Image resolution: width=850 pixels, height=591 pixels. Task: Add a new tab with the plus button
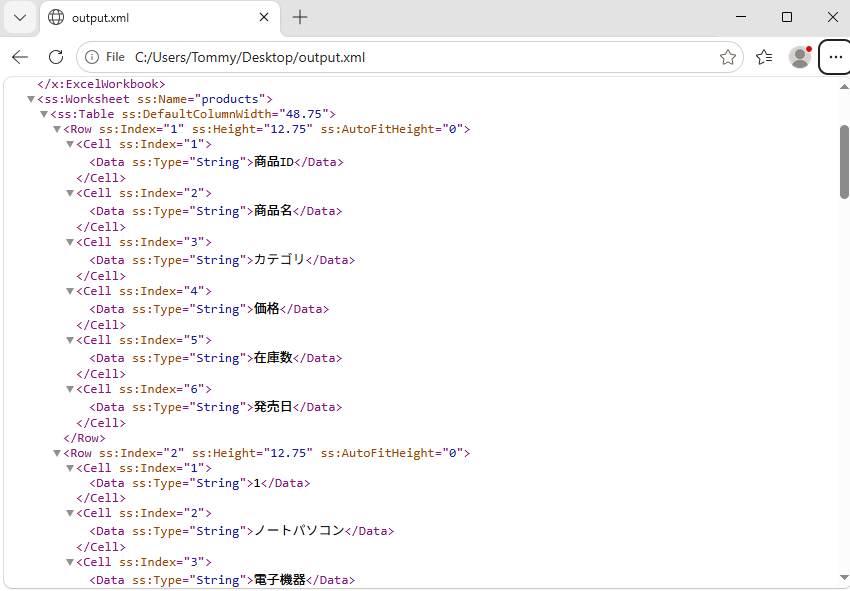[x=300, y=17]
